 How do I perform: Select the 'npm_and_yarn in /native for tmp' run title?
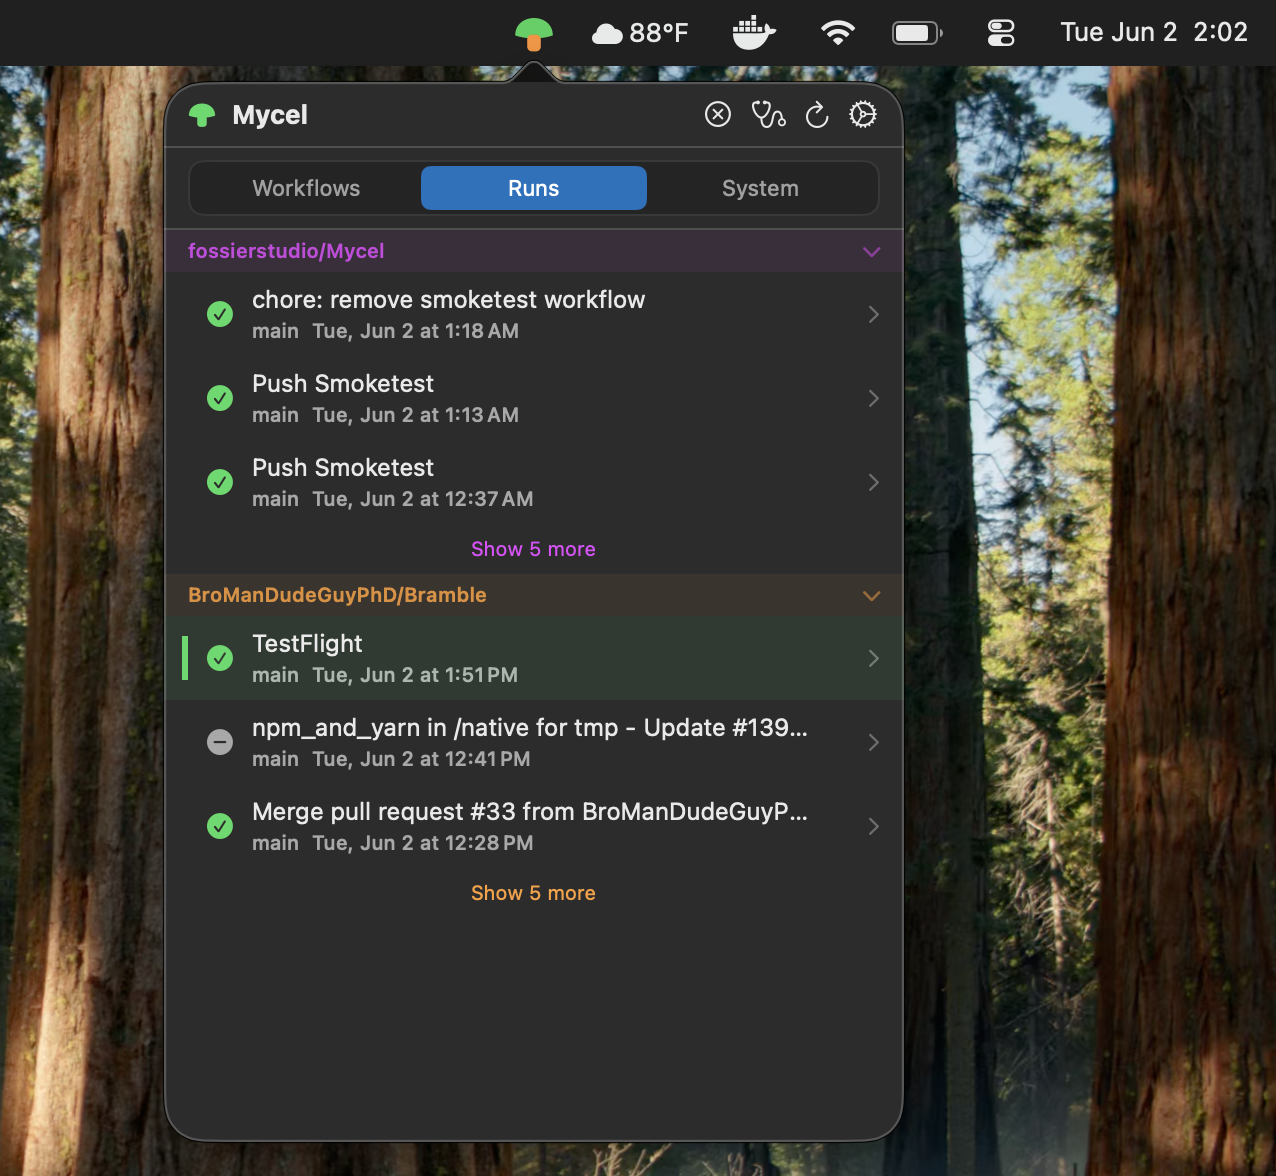[530, 728]
